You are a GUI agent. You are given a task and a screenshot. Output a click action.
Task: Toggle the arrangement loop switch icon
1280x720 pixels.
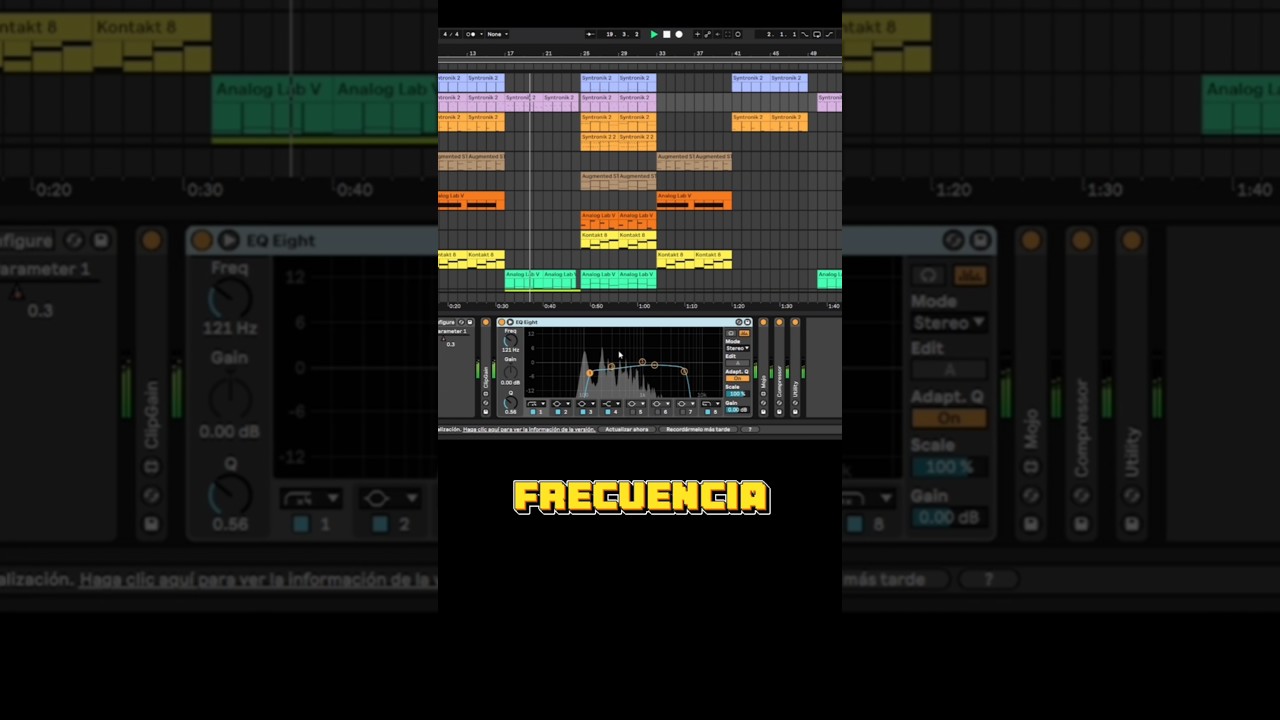817,34
